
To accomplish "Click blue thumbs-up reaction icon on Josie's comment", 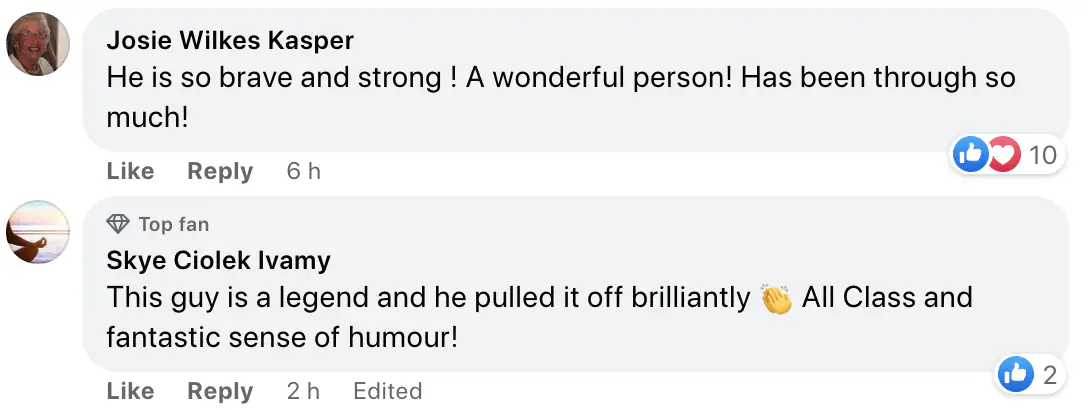I will [971, 155].
